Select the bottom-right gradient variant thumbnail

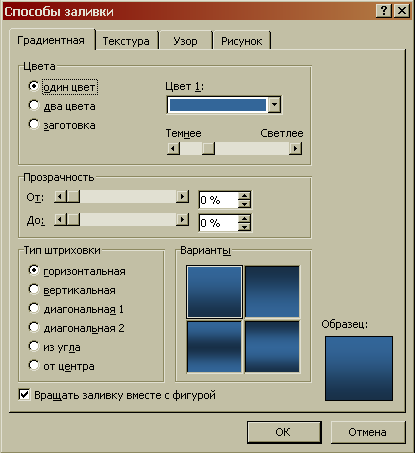[x=272, y=346]
